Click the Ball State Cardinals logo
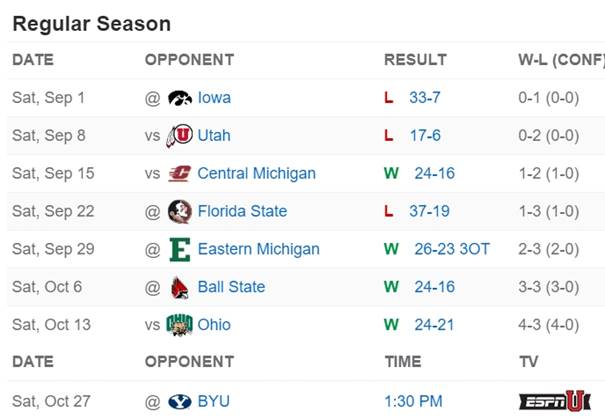 [x=180, y=287]
